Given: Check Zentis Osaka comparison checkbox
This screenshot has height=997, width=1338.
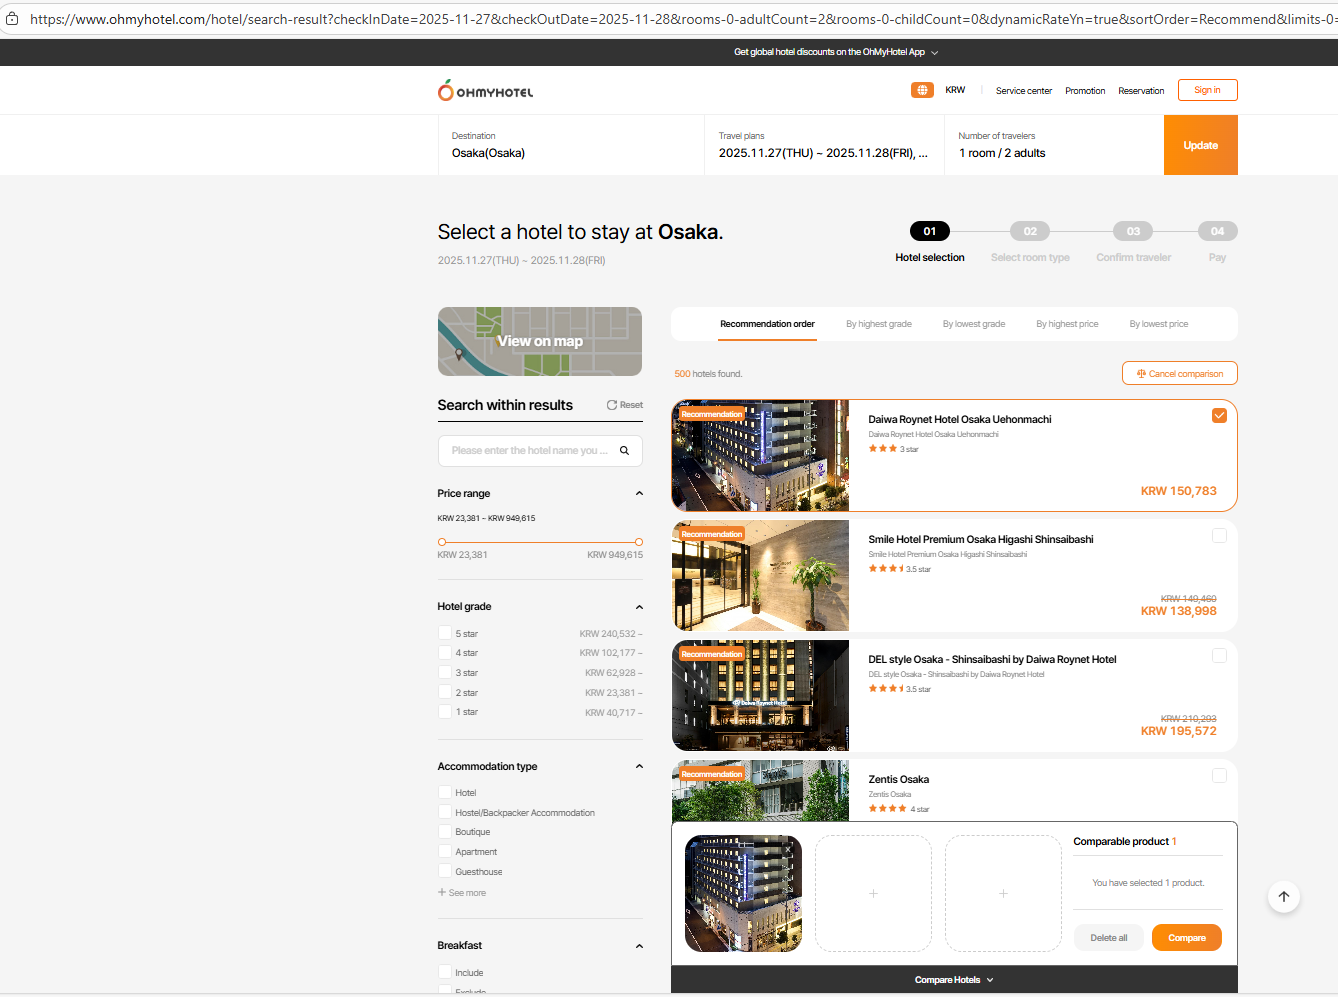Looking at the screenshot, I should coord(1219,776).
